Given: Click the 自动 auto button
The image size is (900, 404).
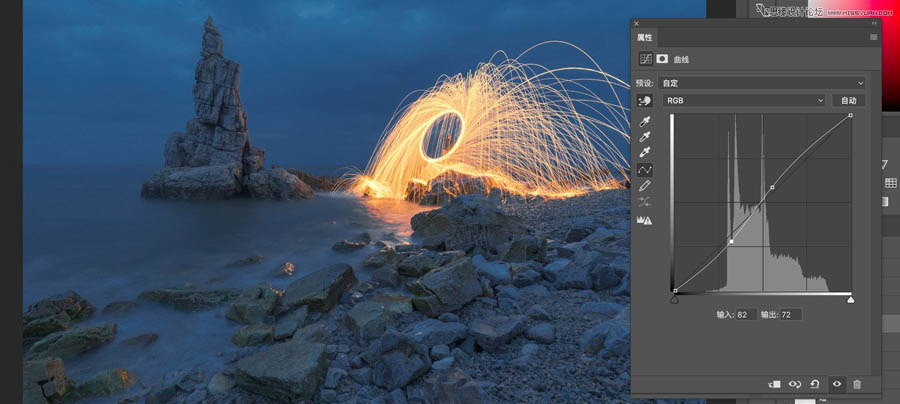Looking at the screenshot, I should 848,100.
